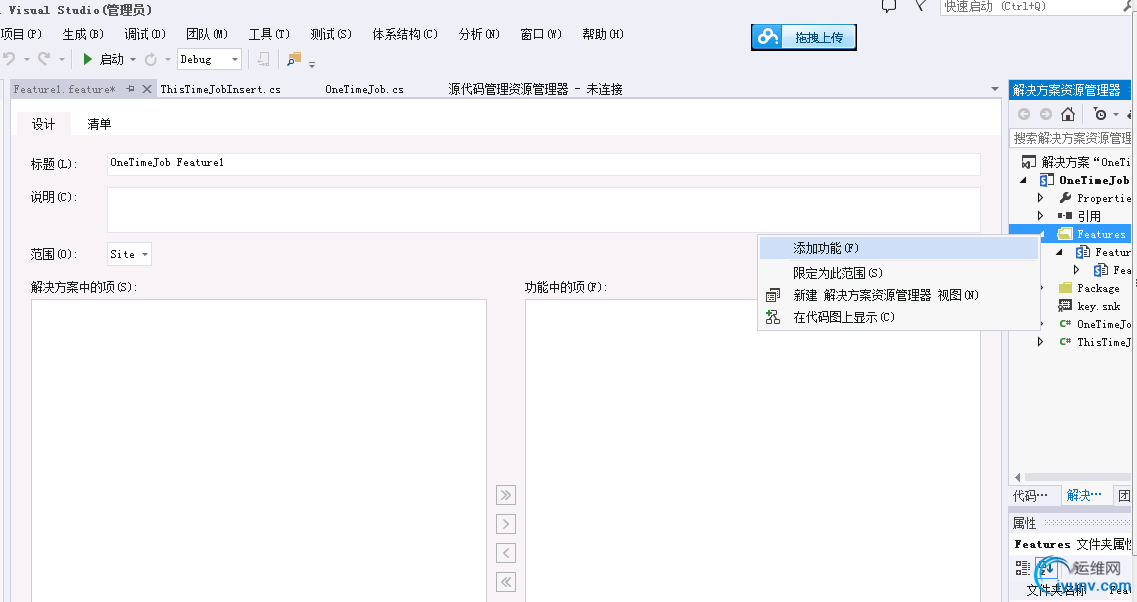Open the 范围 Site scope dropdown
The width and height of the screenshot is (1137, 602).
coord(129,254)
